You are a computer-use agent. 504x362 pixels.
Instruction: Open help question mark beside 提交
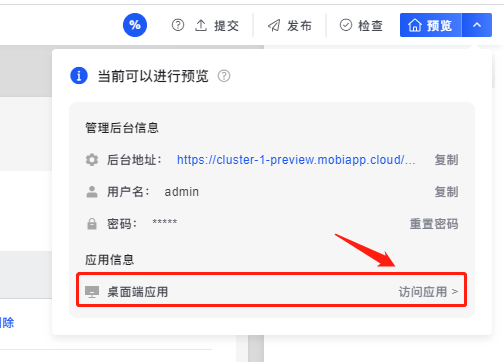tap(178, 25)
